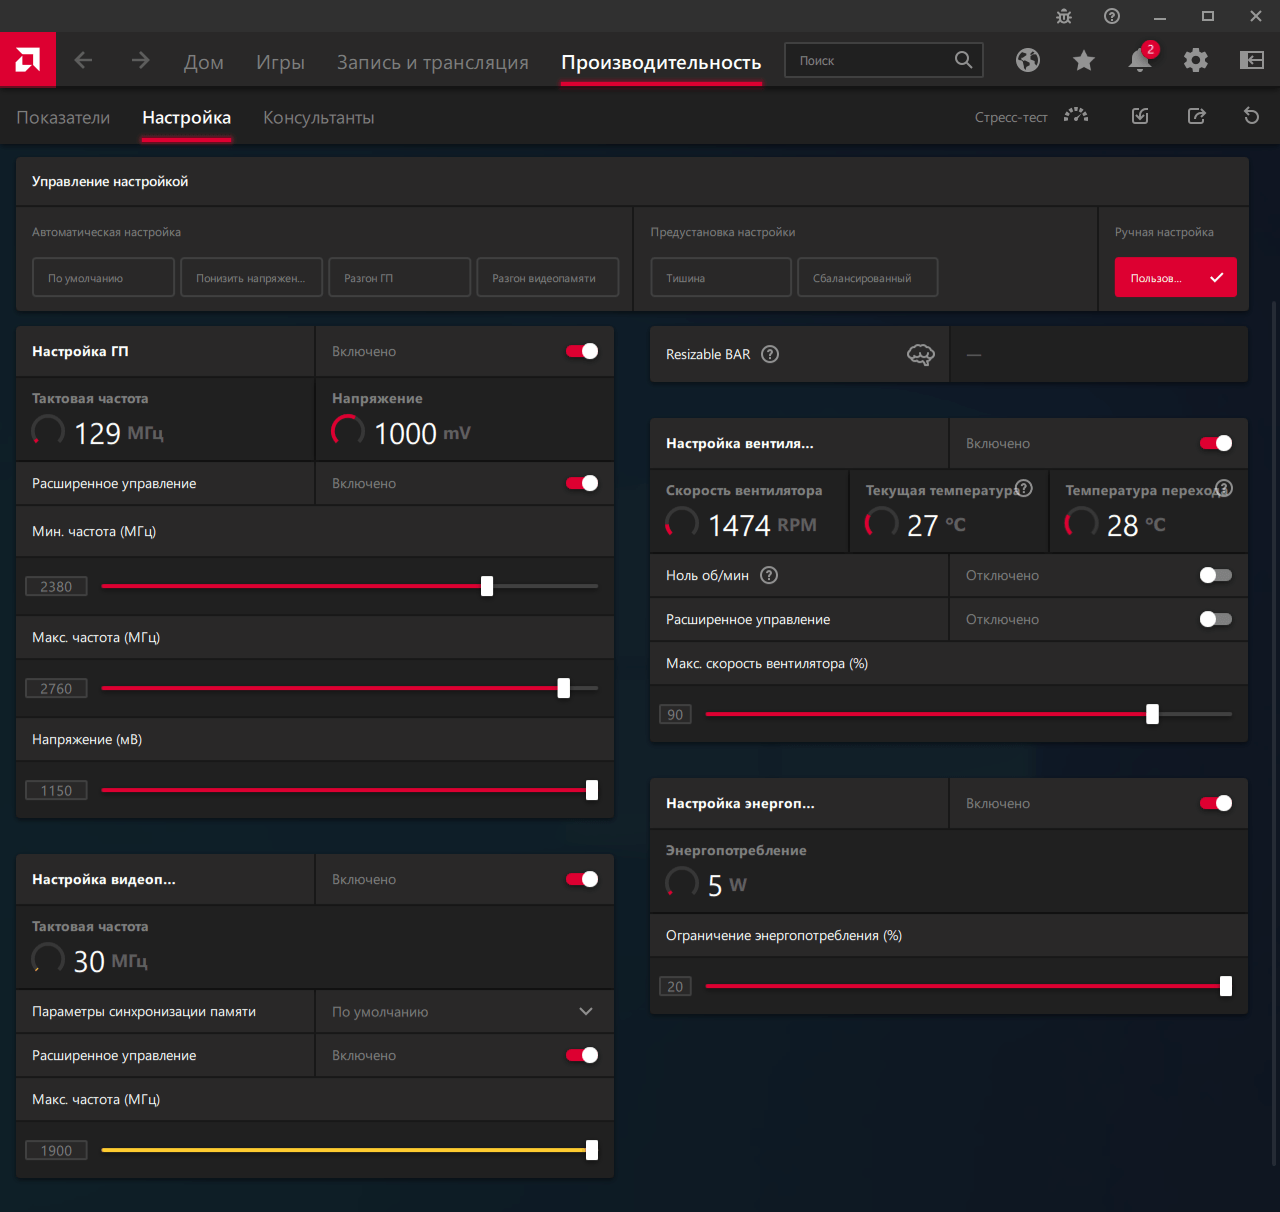This screenshot has width=1280, height=1212.
Task: Enable fan Расширенное управление toggle
Action: [x=1215, y=619]
